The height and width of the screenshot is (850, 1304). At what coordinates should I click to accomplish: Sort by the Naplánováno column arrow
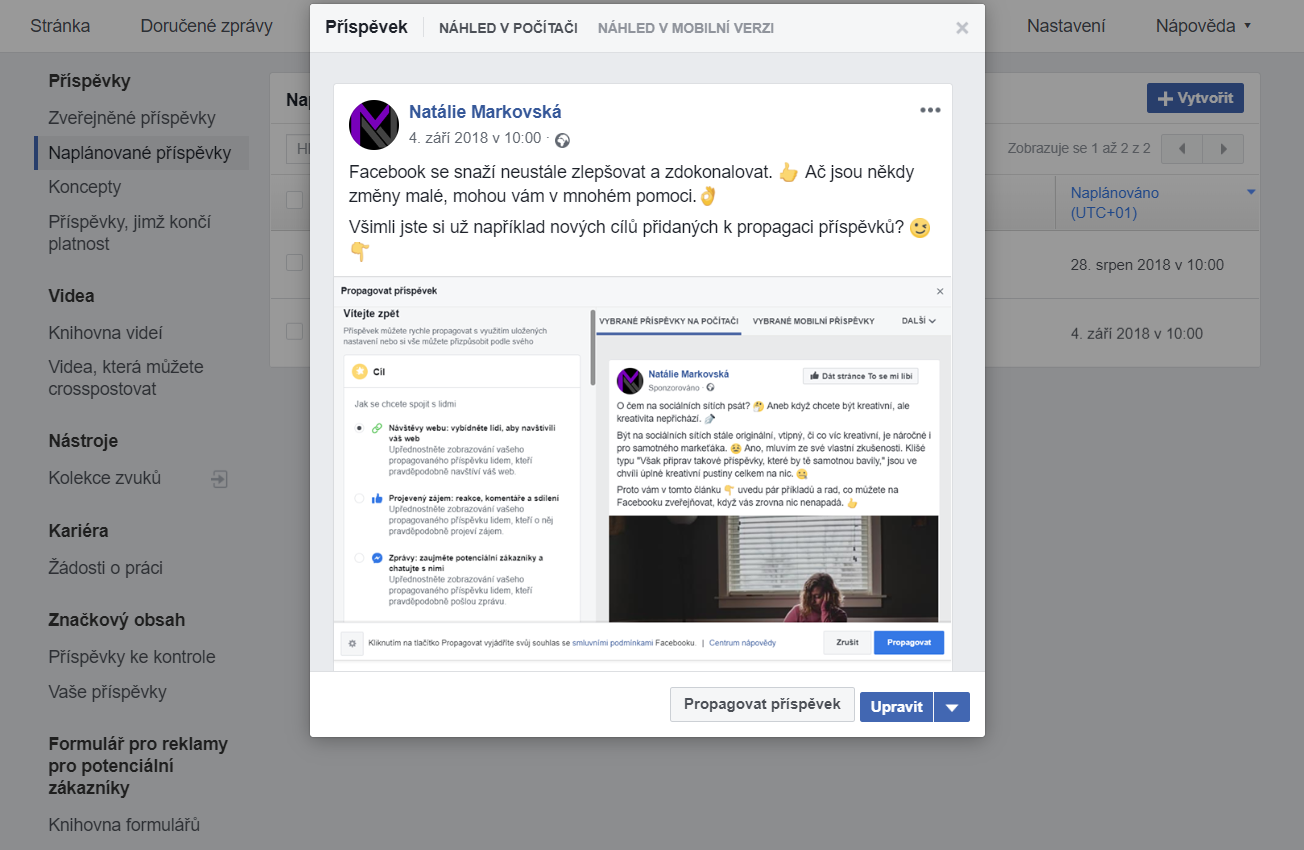click(x=1250, y=192)
